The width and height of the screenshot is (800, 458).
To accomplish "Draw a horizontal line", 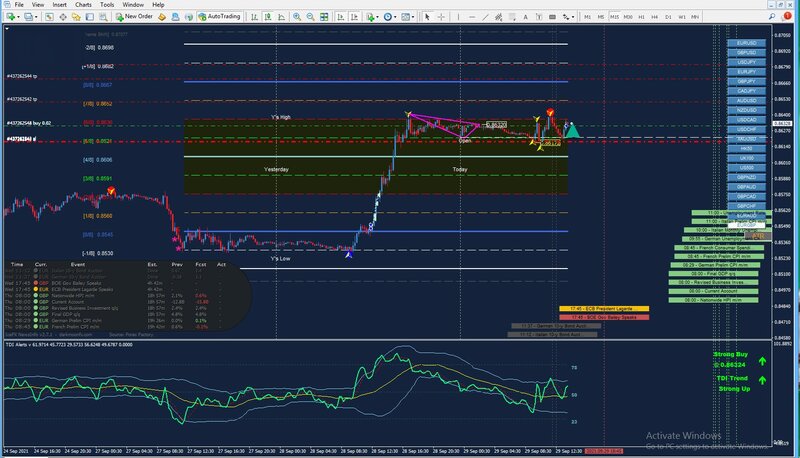I will coord(472,17).
